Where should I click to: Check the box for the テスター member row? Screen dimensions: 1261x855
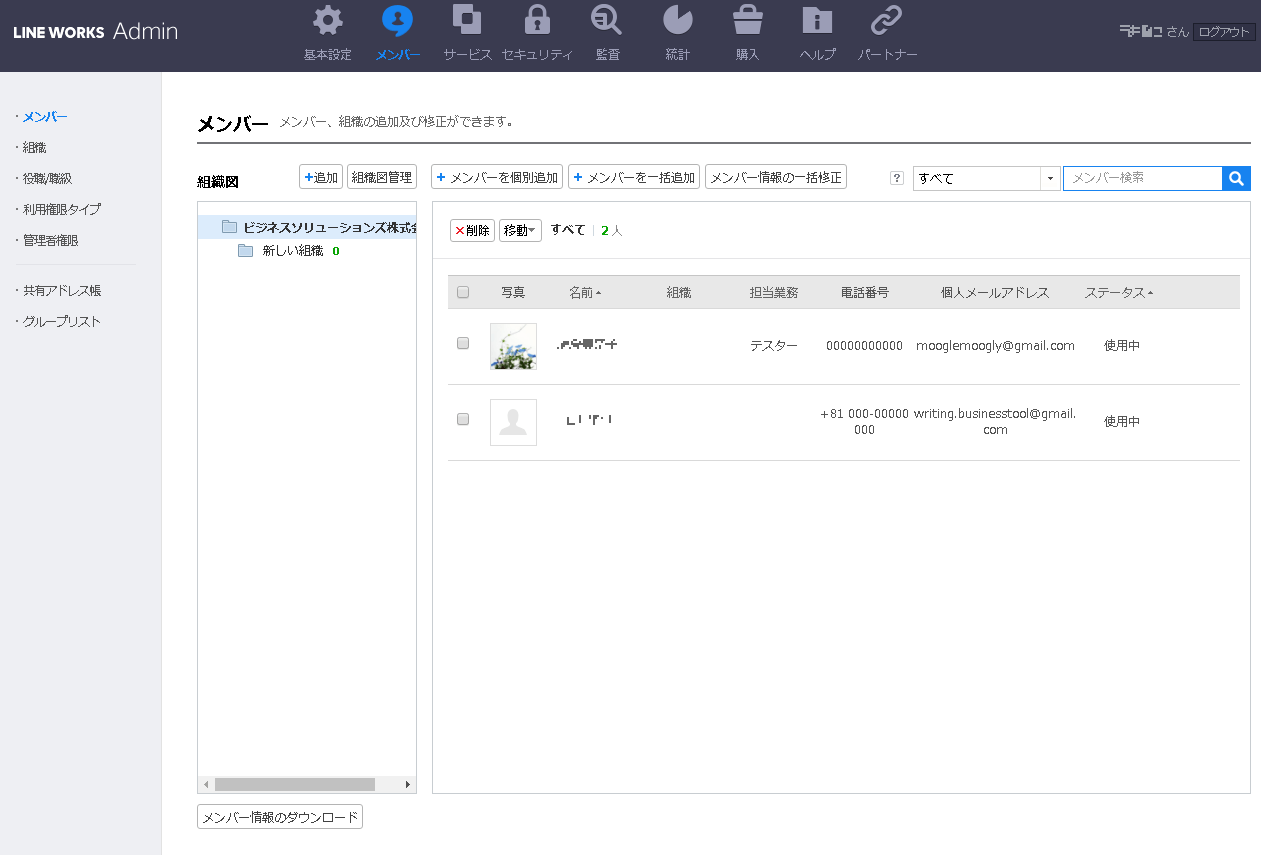(x=463, y=344)
